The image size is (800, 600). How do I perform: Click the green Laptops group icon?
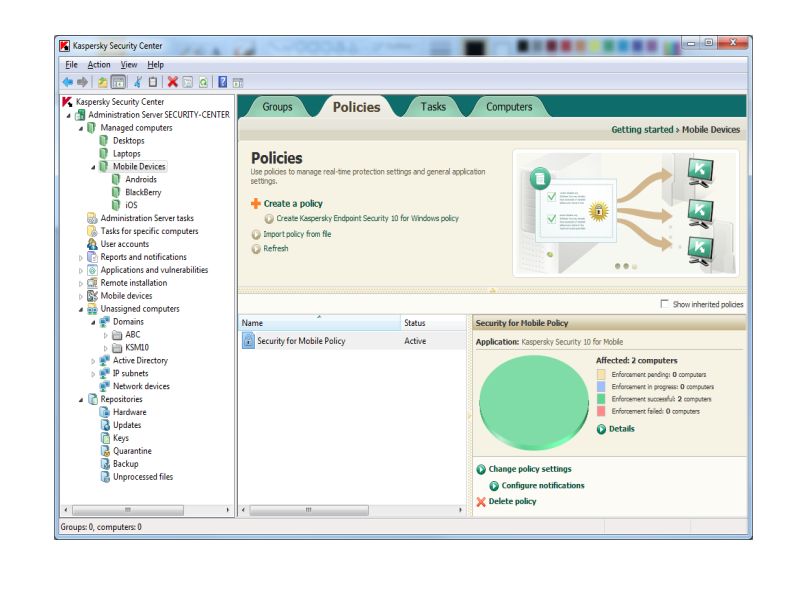point(104,154)
